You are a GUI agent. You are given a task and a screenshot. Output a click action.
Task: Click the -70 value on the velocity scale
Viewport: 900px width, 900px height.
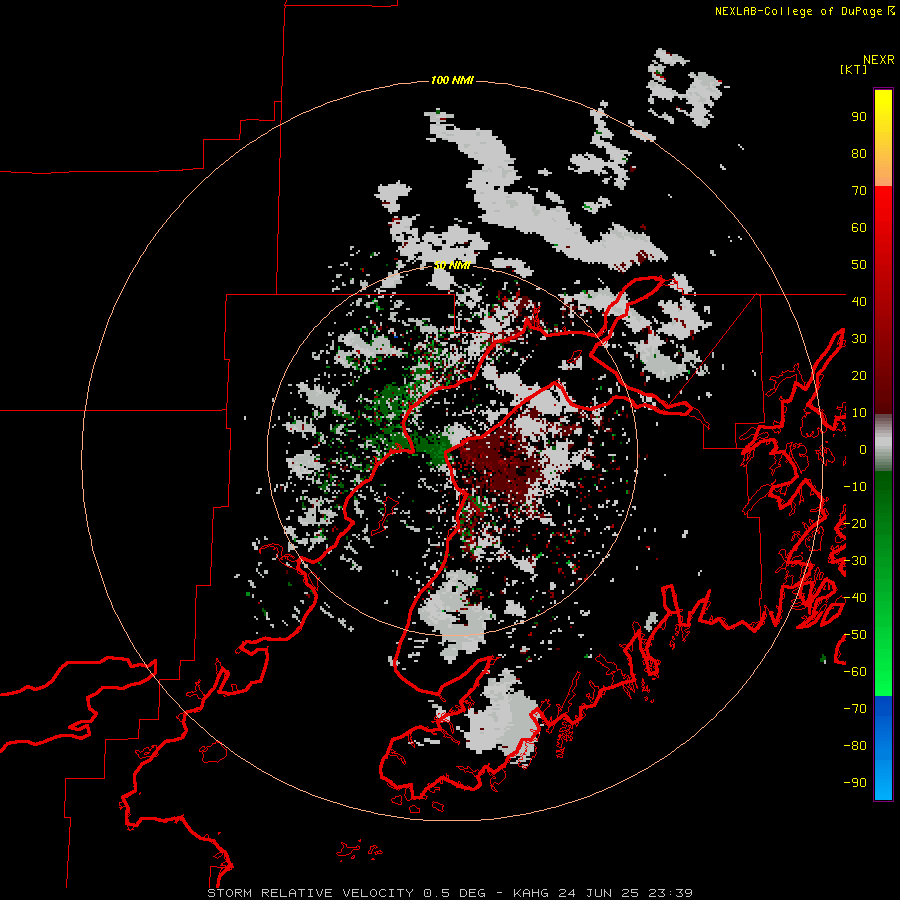(855, 709)
